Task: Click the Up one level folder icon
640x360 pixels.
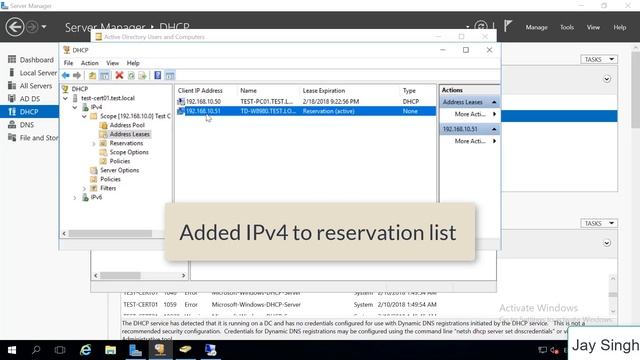Action: [x=93, y=76]
